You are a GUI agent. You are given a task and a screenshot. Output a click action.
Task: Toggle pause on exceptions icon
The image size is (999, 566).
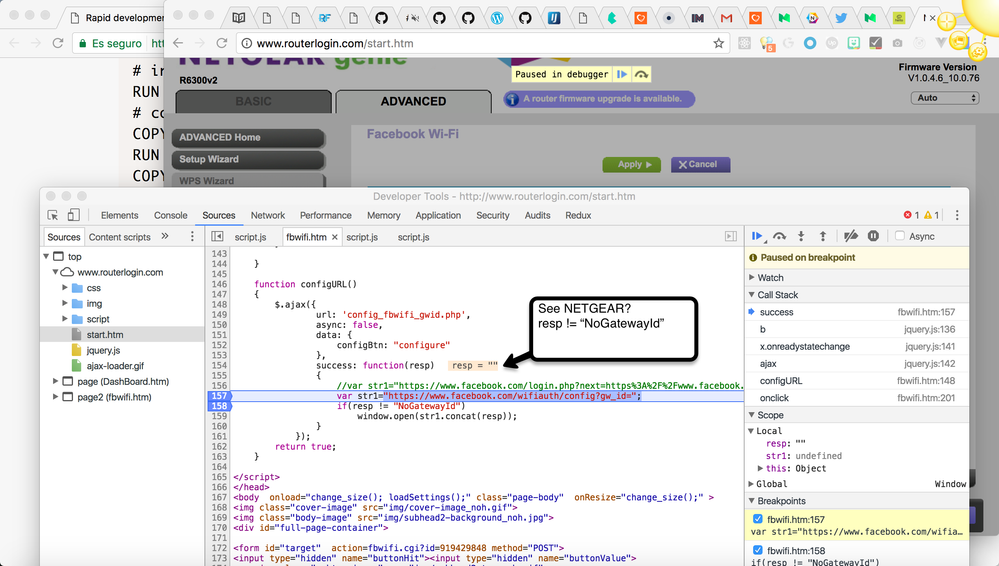coord(873,236)
